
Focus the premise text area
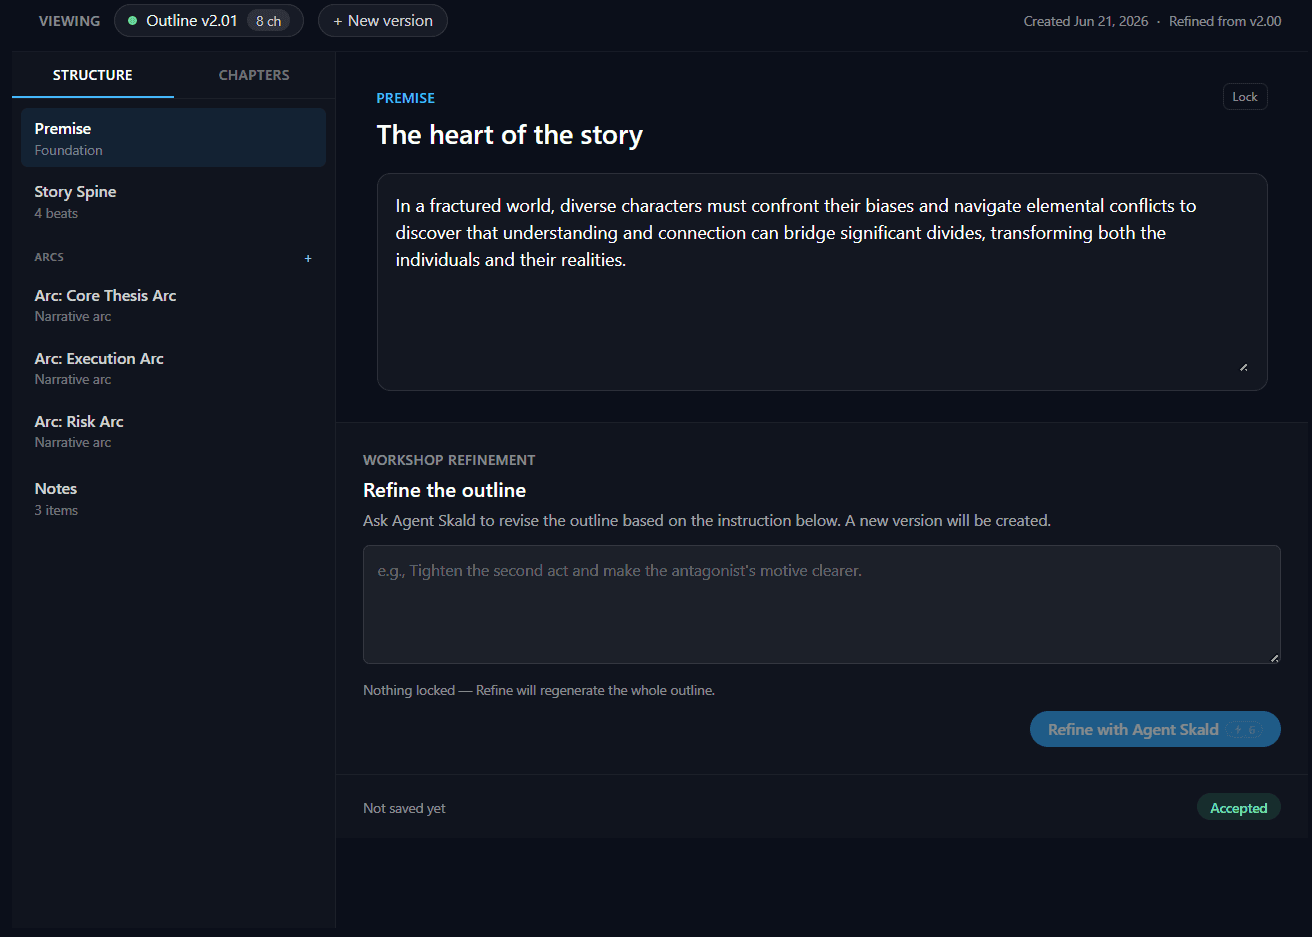point(822,282)
